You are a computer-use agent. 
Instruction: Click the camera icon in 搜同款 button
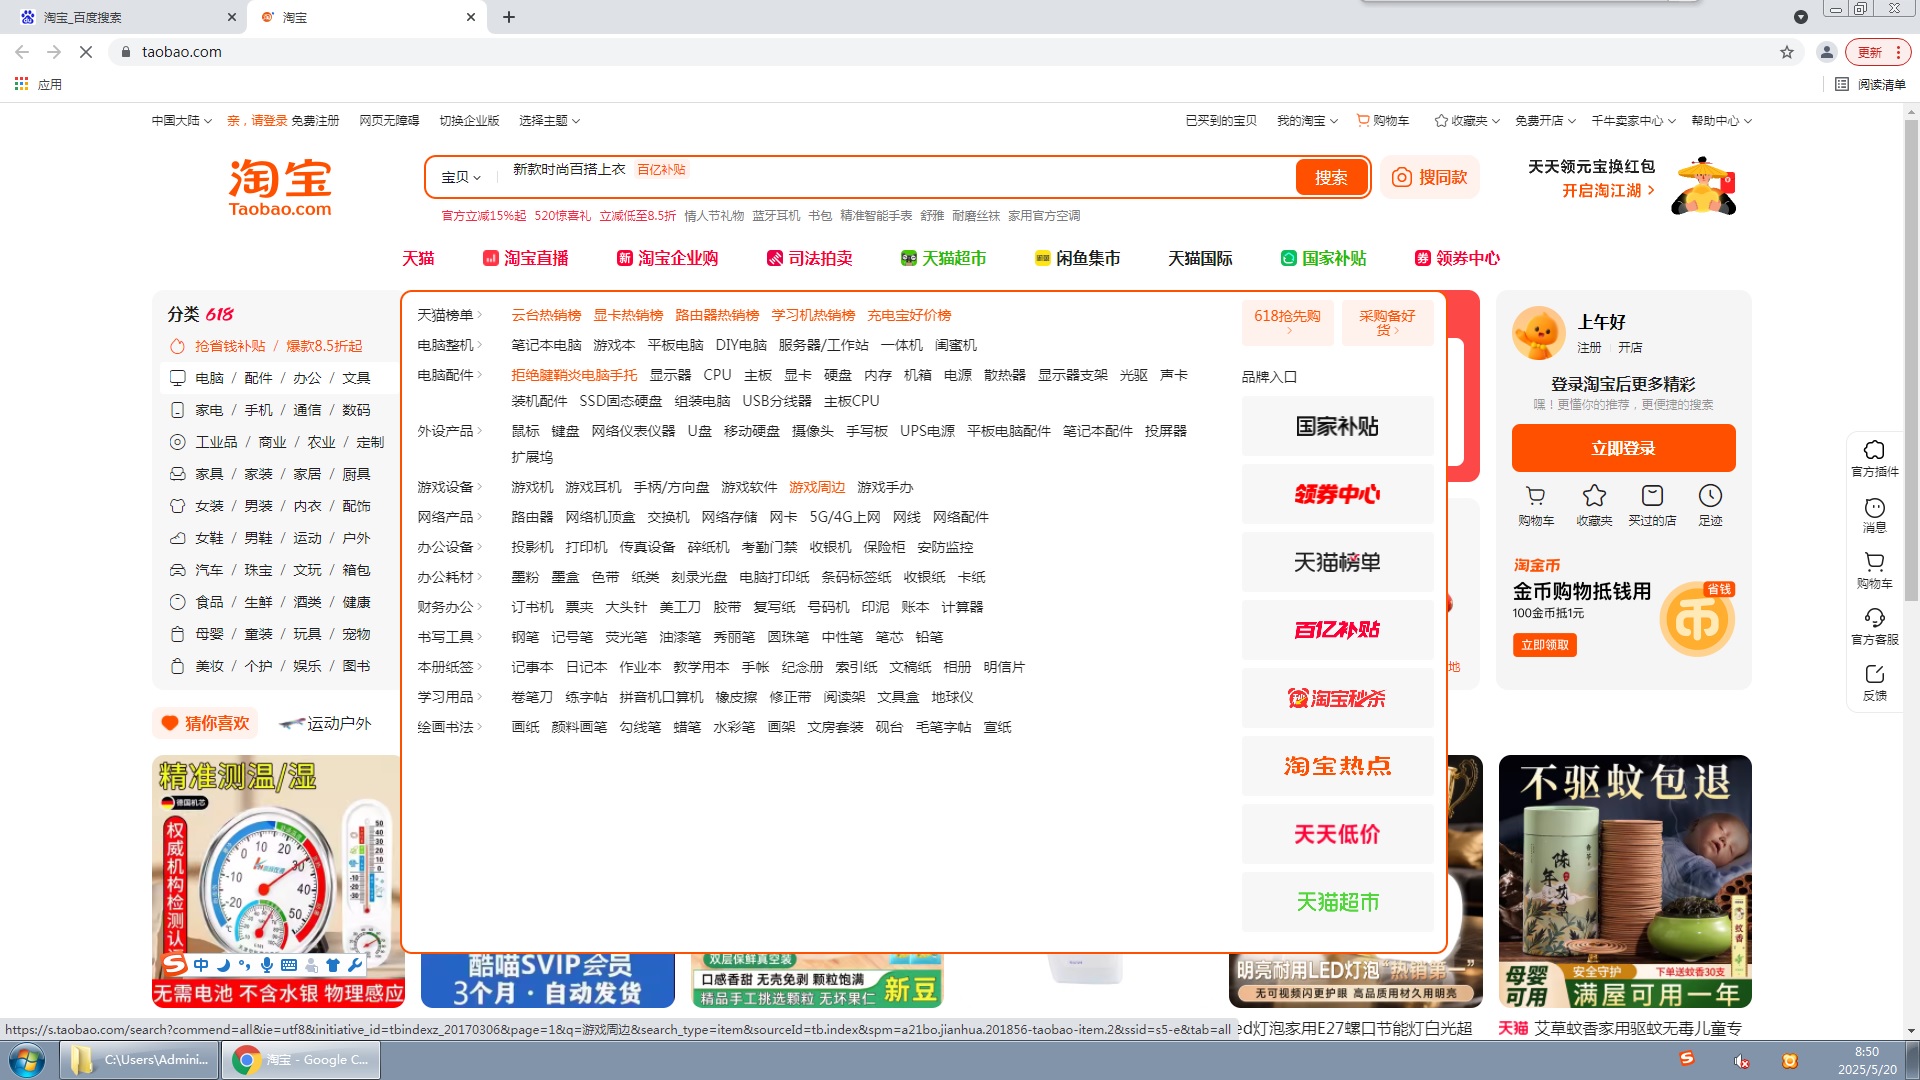(x=1402, y=177)
